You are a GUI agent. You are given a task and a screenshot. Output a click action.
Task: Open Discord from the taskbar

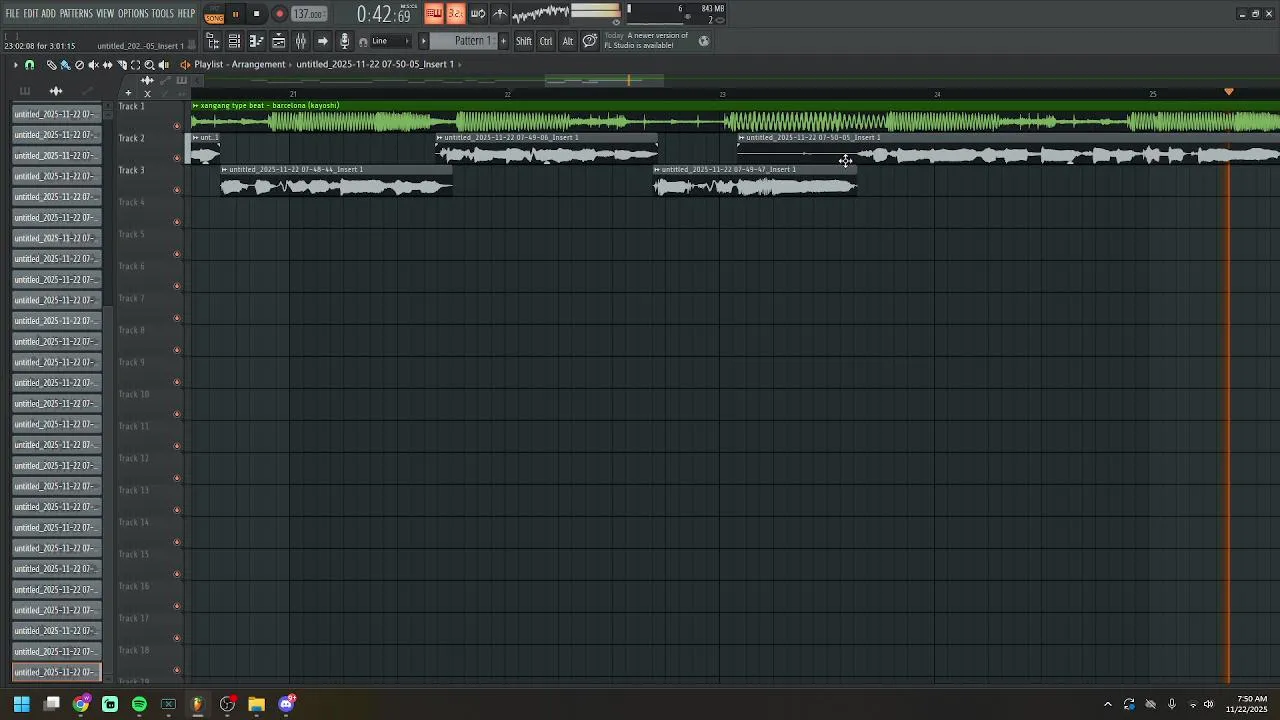(x=286, y=704)
